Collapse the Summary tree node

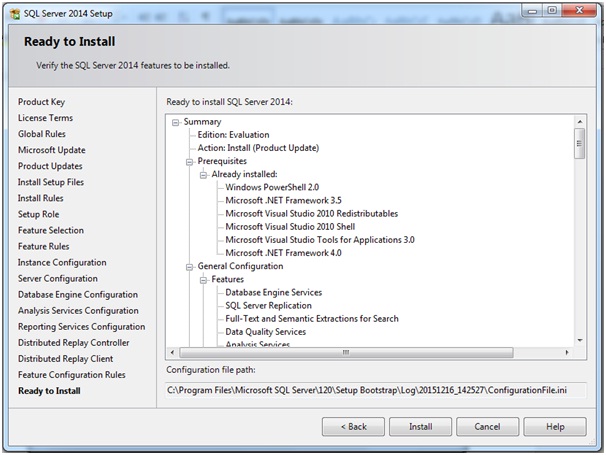[175, 123]
